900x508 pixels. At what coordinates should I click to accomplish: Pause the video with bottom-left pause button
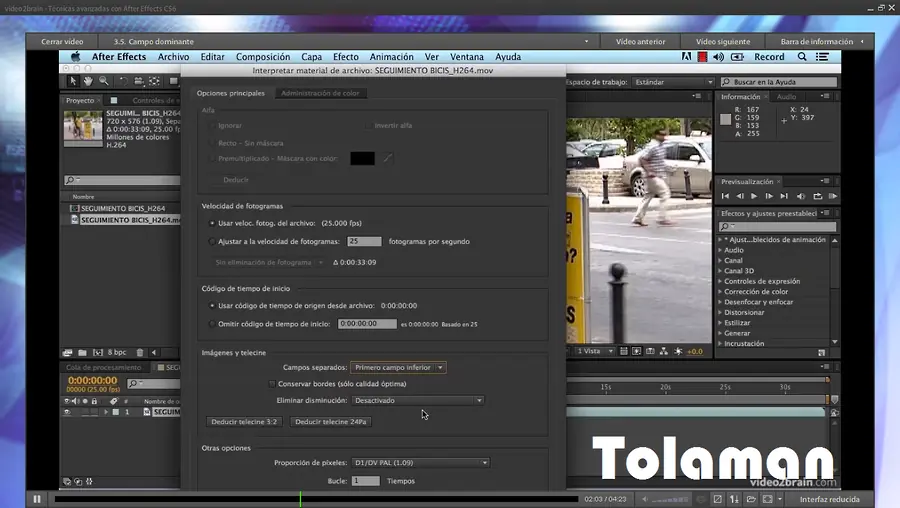pos(37,499)
